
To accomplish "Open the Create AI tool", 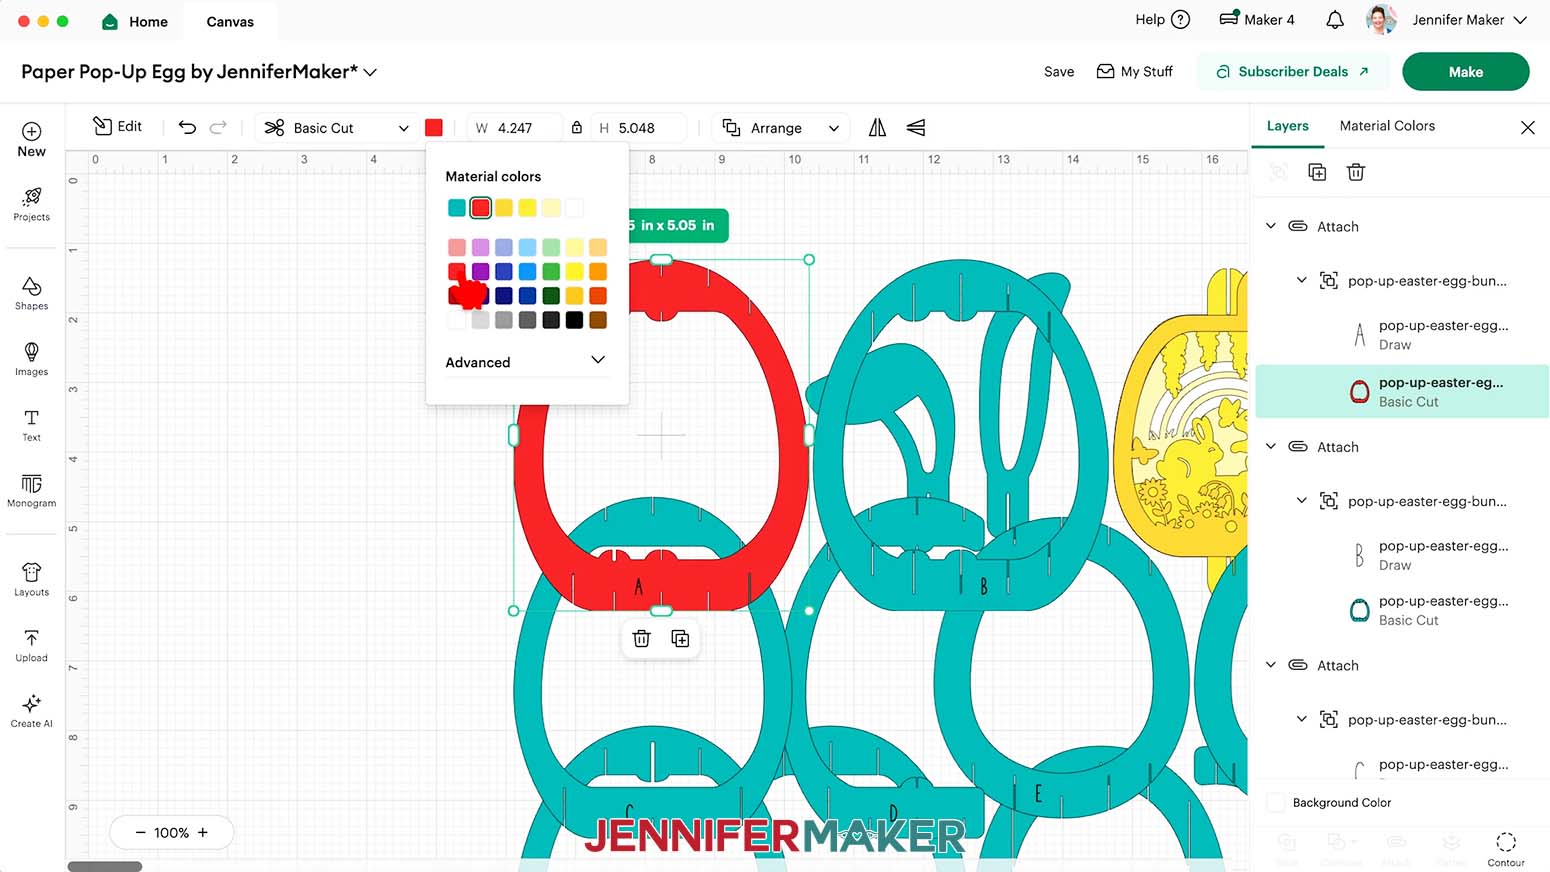I will (31, 711).
